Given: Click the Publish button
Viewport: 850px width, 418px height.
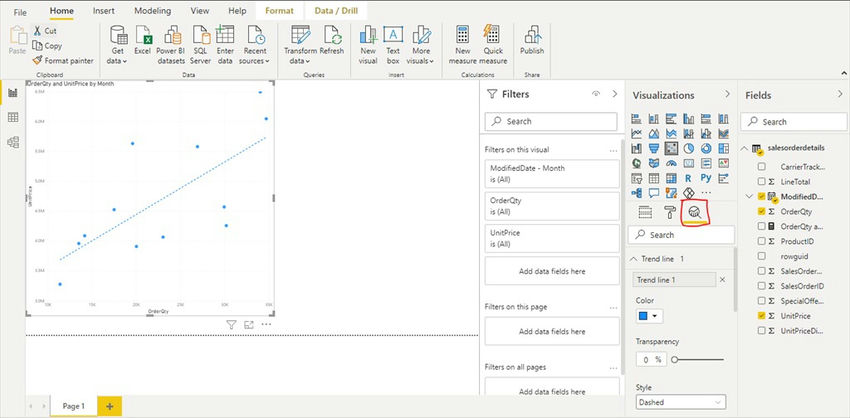Looking at the screenshot, I should pos(532,41).
